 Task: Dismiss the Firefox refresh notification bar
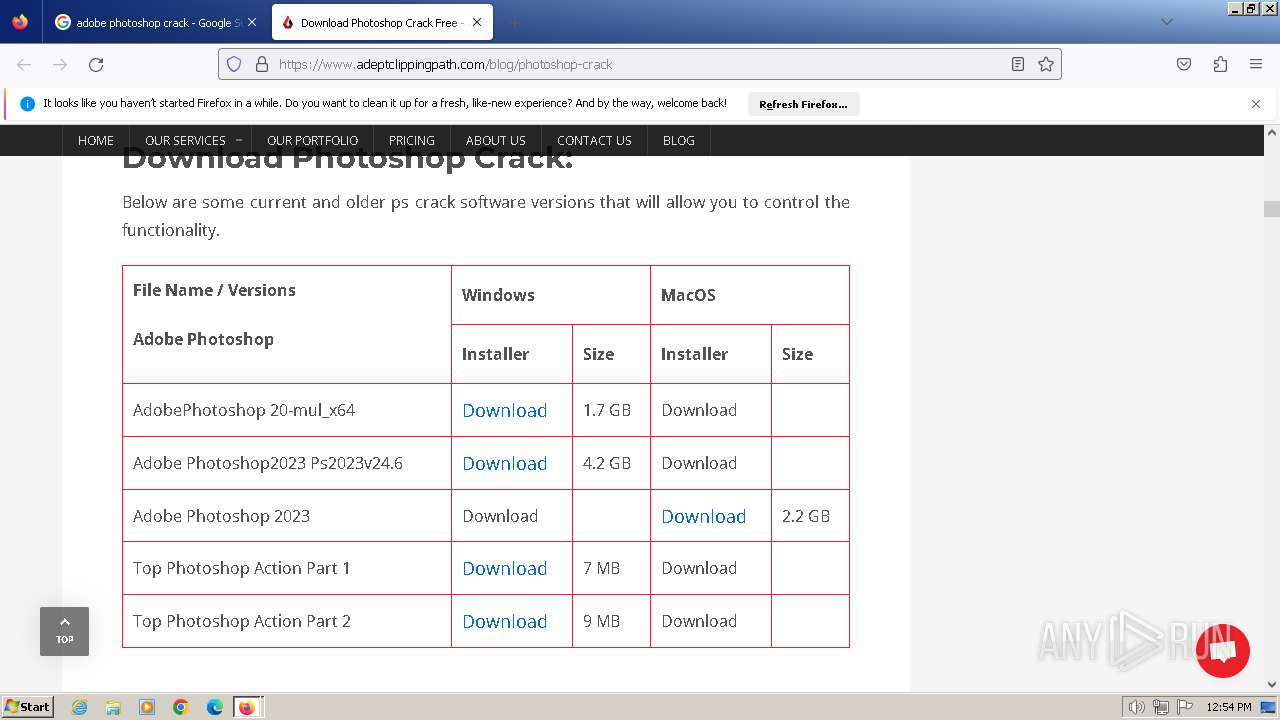coord(1256,104)
